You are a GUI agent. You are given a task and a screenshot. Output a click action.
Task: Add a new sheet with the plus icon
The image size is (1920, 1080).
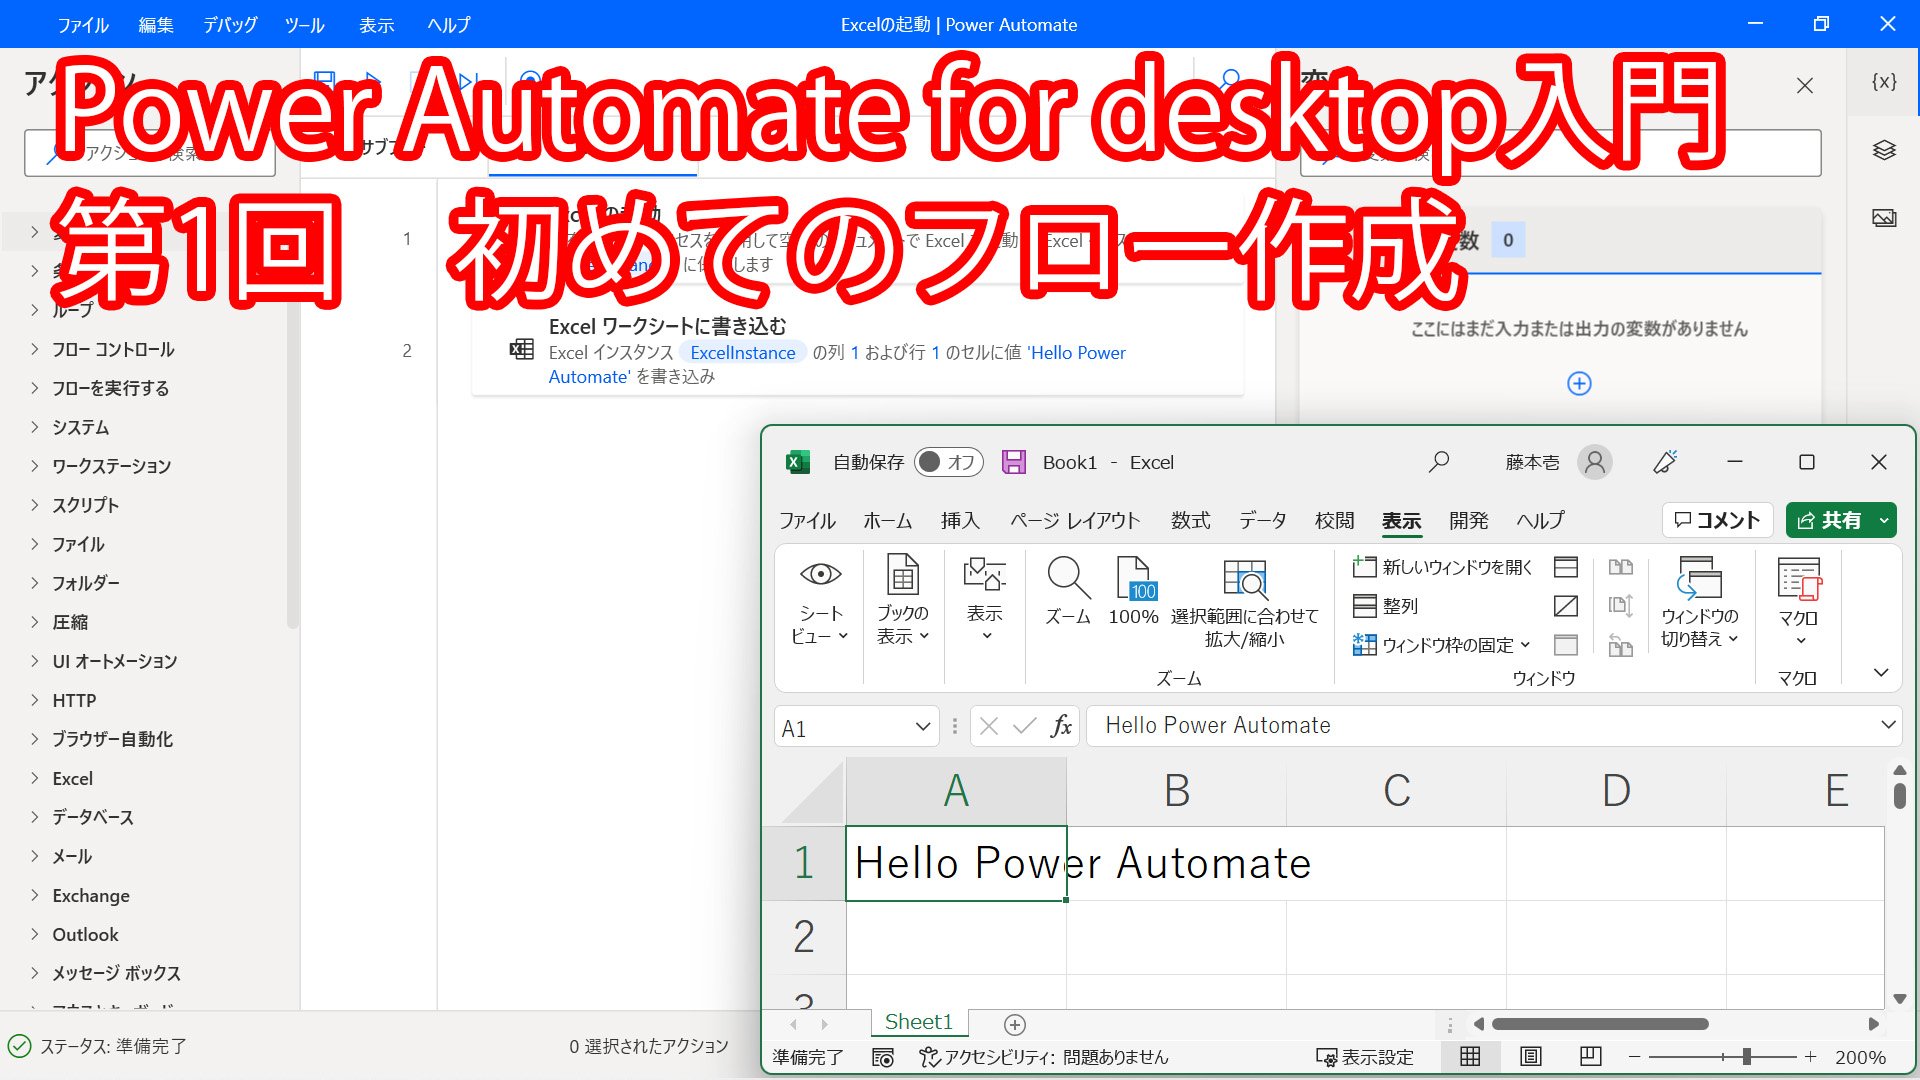[1015, 1024]
